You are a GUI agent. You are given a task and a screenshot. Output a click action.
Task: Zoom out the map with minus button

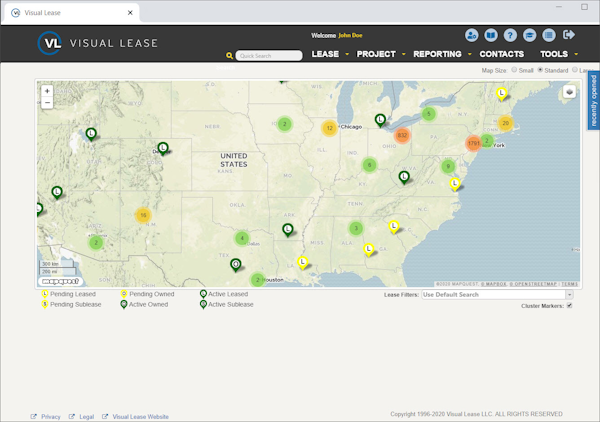point(47,103)
